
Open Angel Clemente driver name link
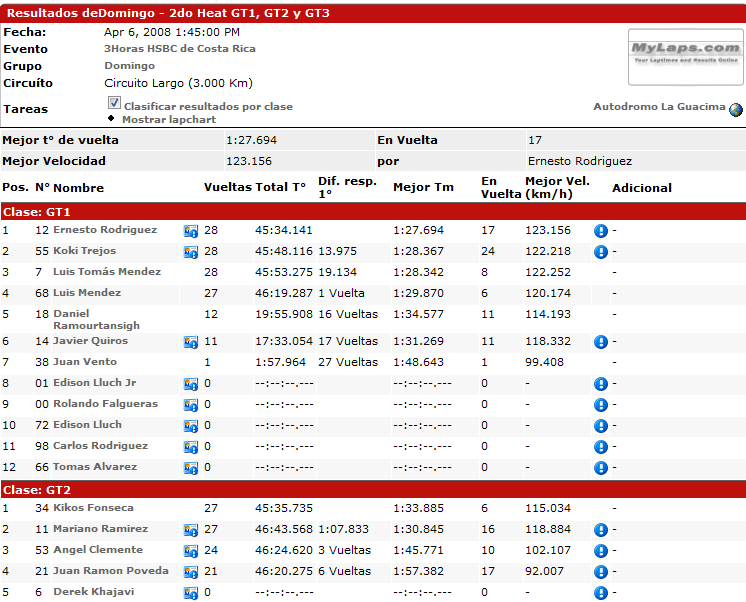click(x=98, y=550)
